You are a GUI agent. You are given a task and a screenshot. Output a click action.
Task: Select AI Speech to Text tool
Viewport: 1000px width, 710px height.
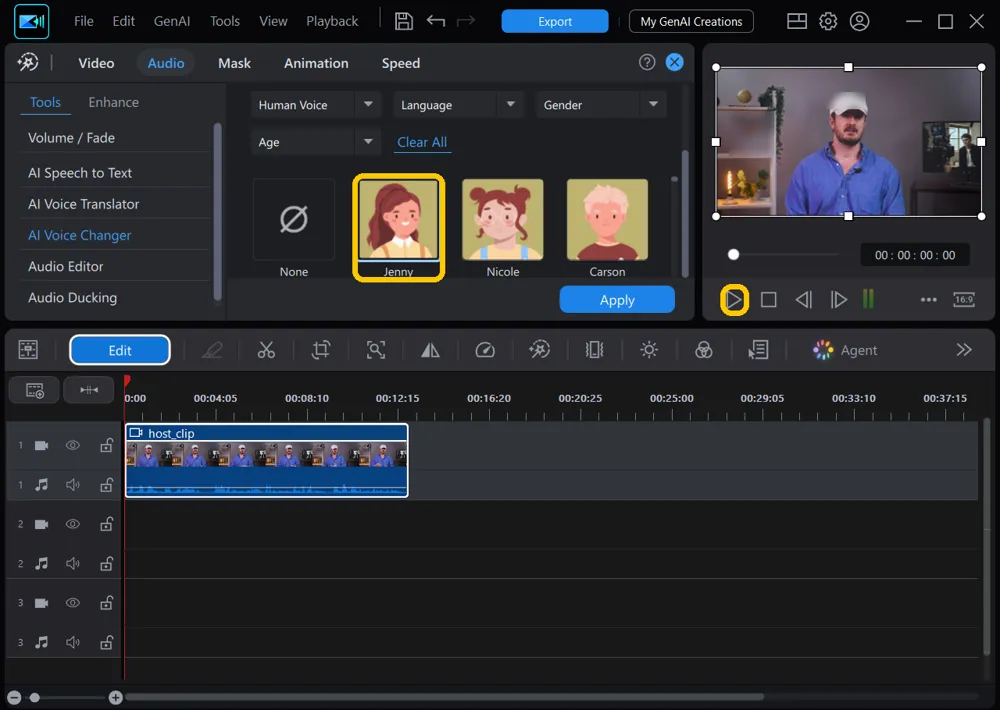click(80, 173)
